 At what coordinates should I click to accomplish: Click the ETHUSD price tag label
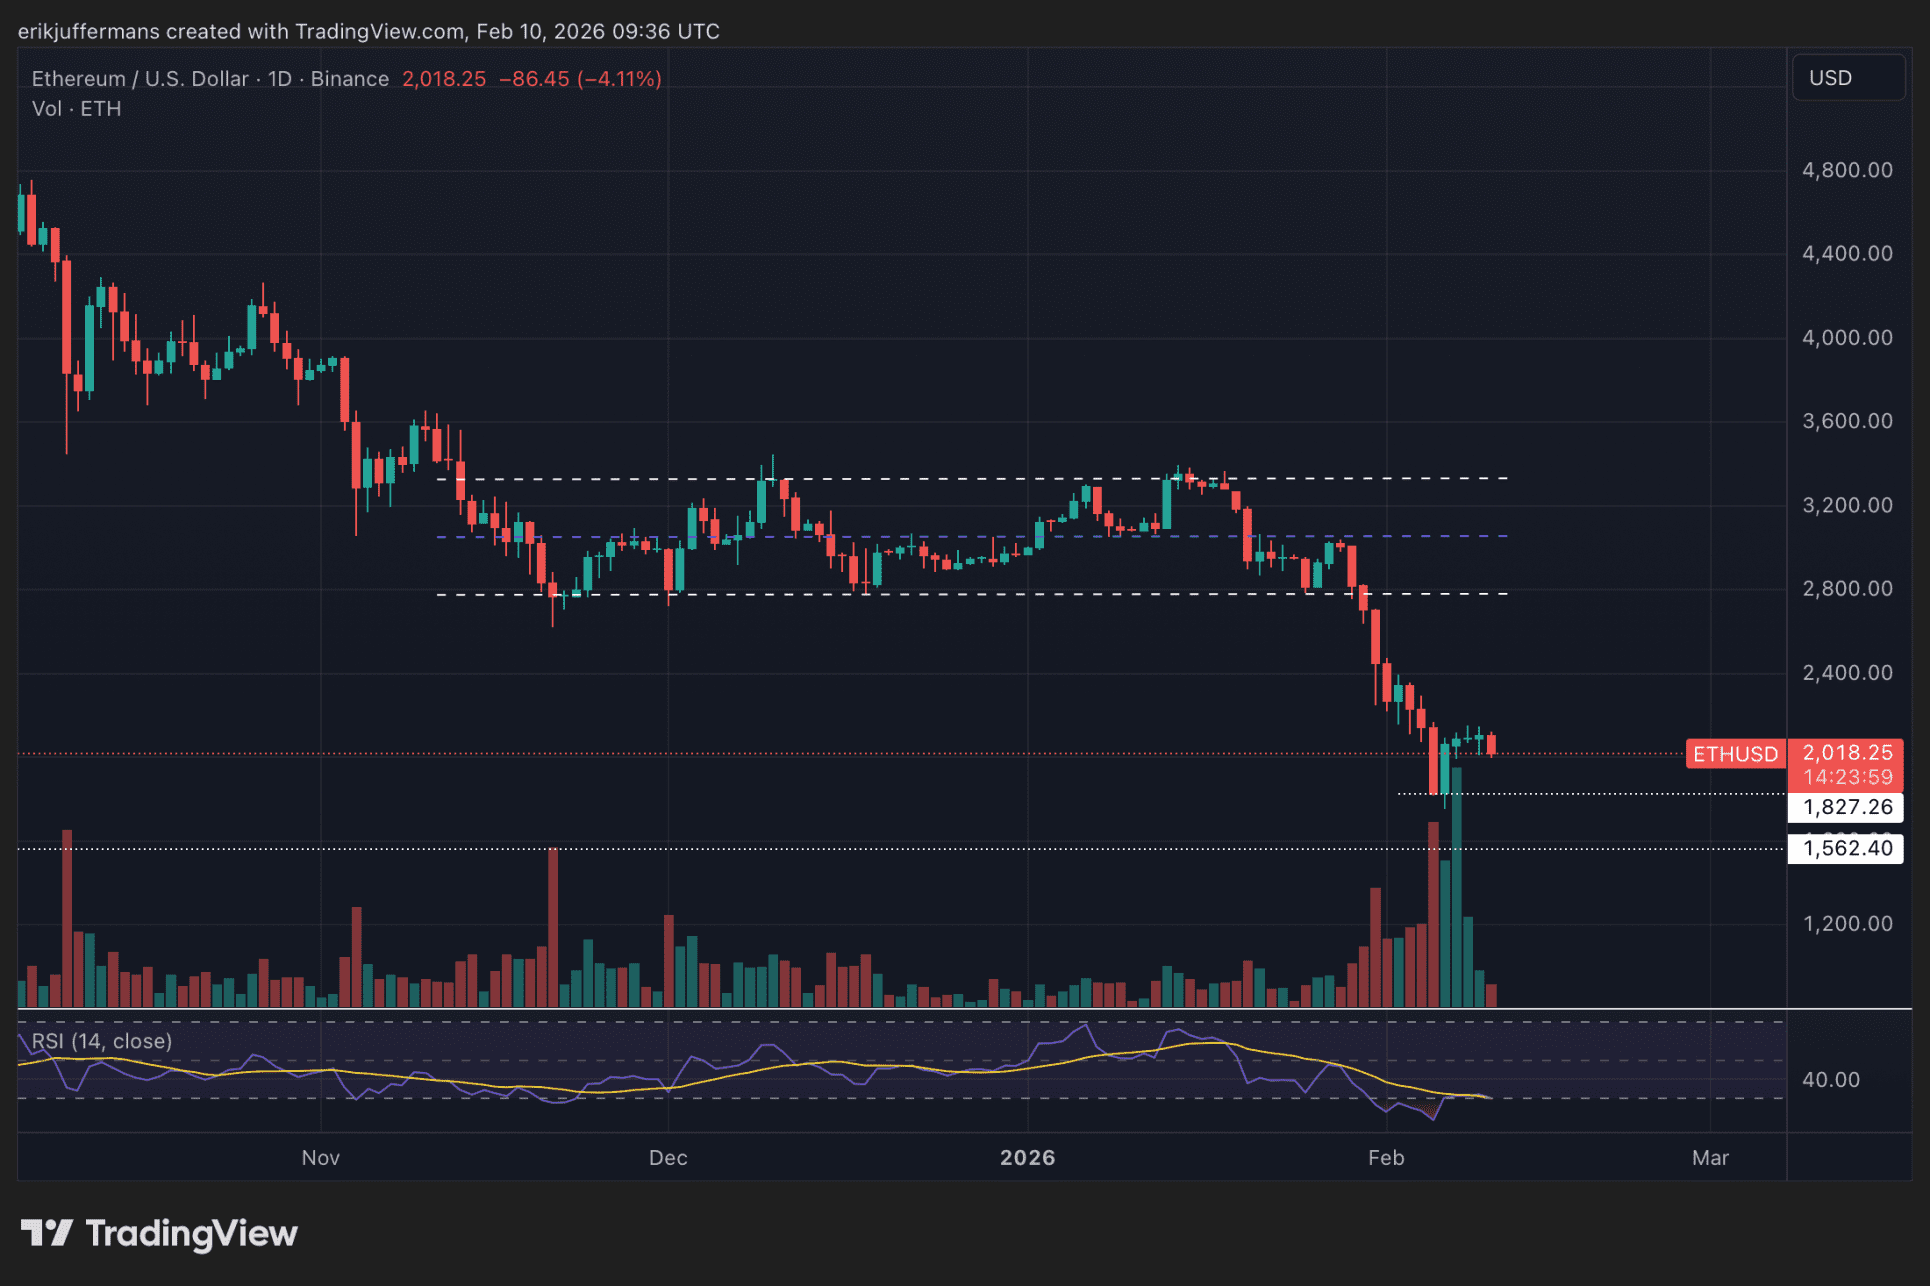1734,754
